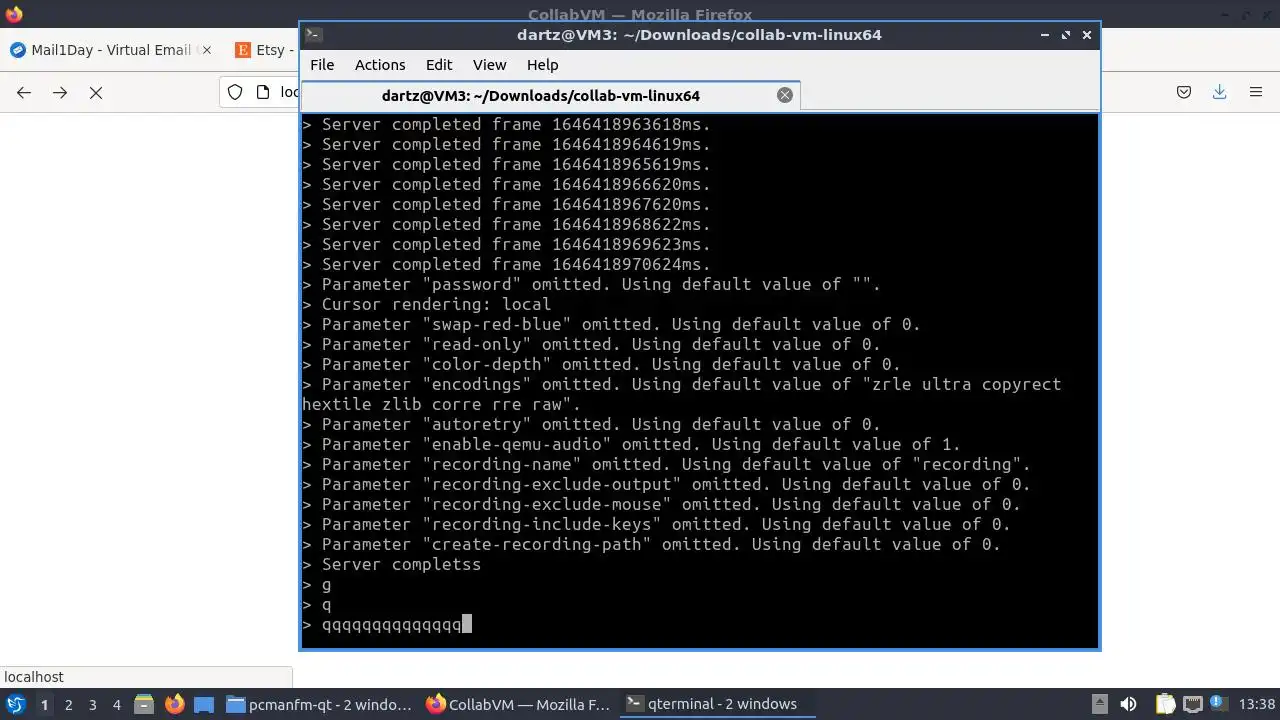Open the clipboard manager tray icon
The width and height of the screenshot is (1280, 720).
(1166, 704)
